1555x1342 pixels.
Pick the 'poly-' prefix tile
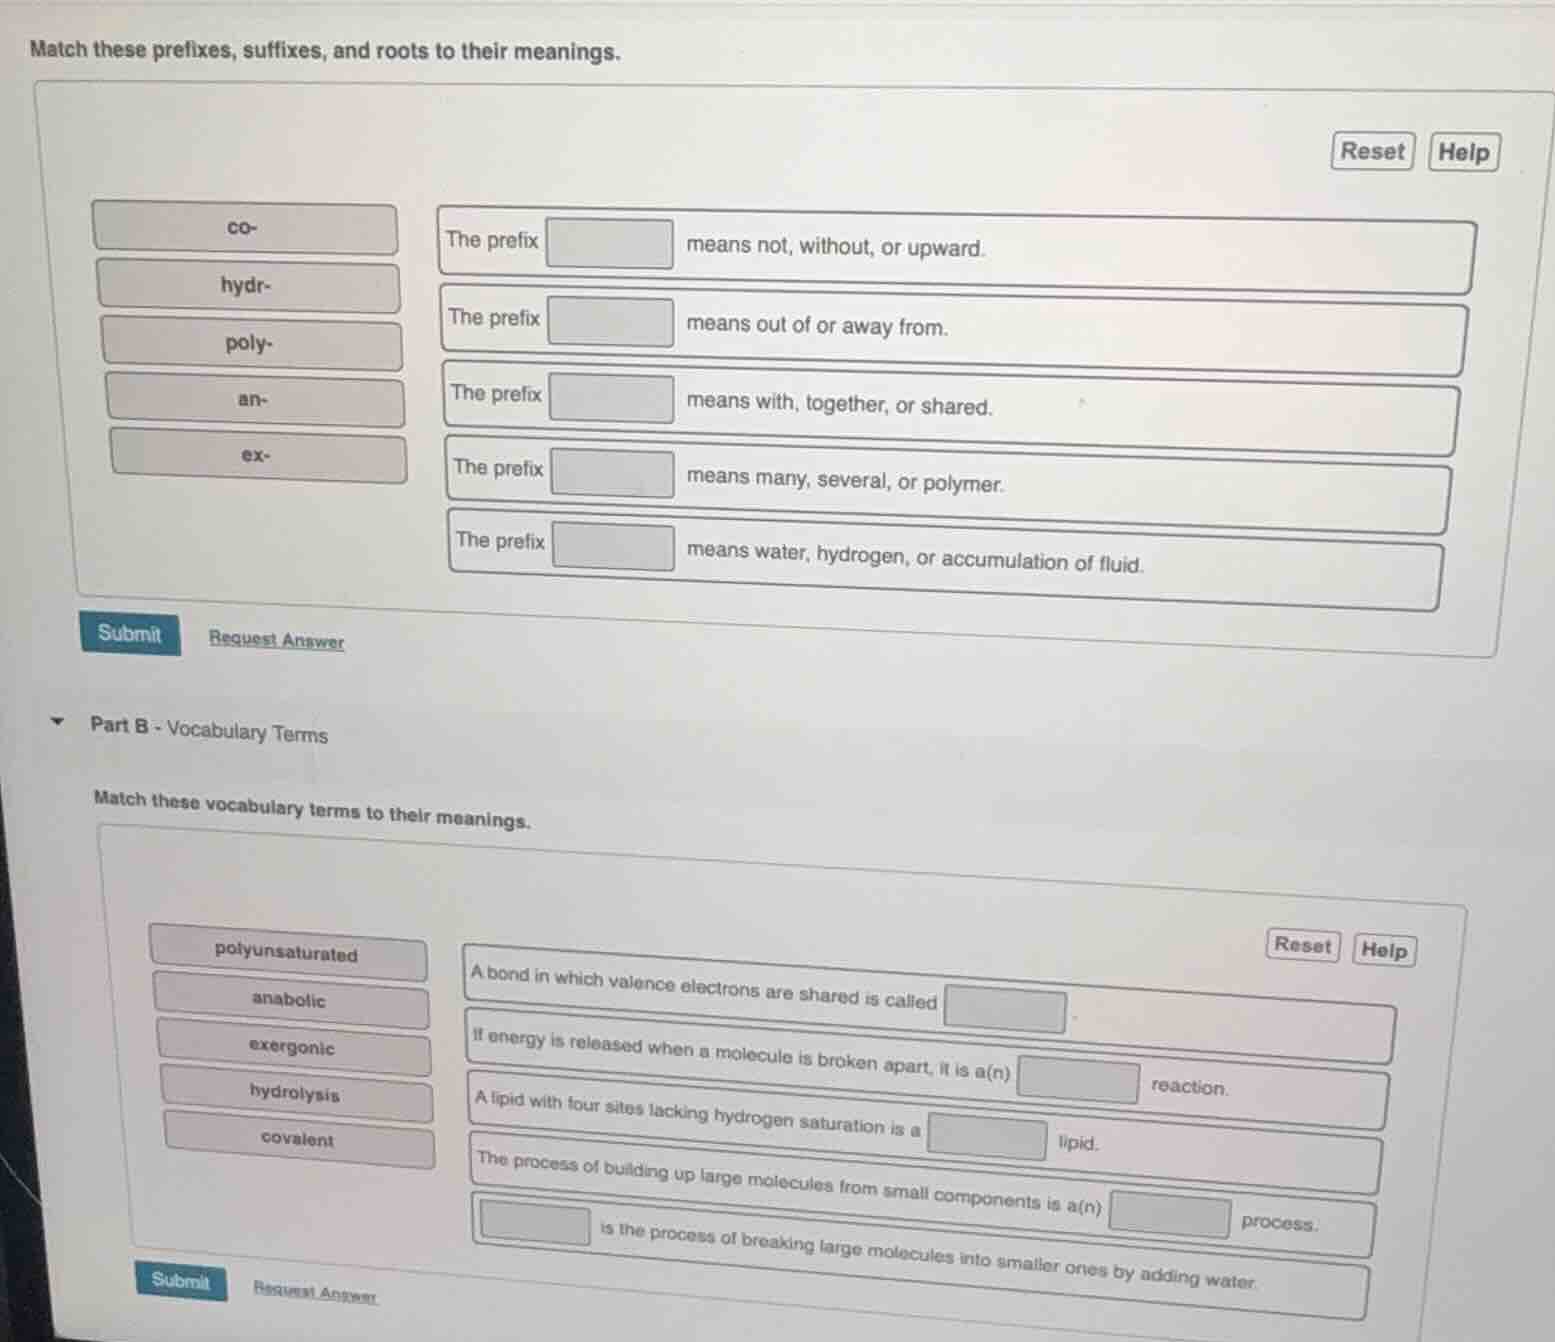251,344
